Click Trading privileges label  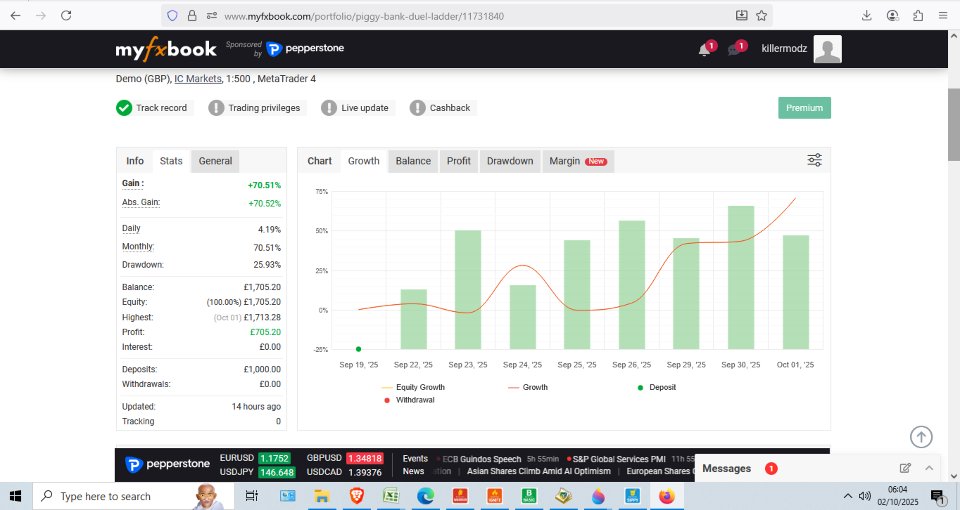tap(264, 108)
